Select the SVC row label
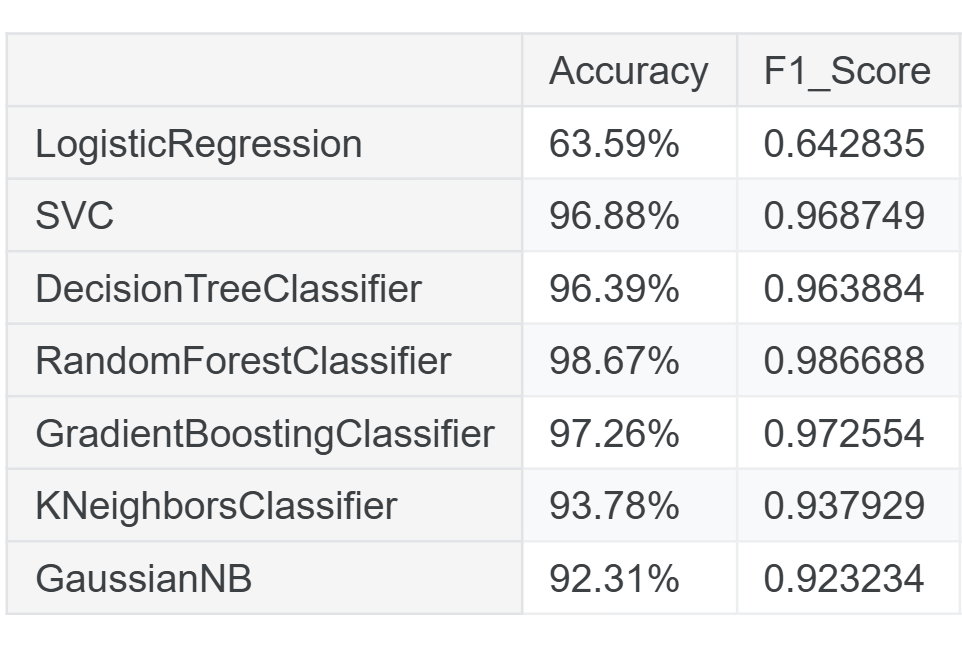The image size is (962, 654). tap(264, 215)
